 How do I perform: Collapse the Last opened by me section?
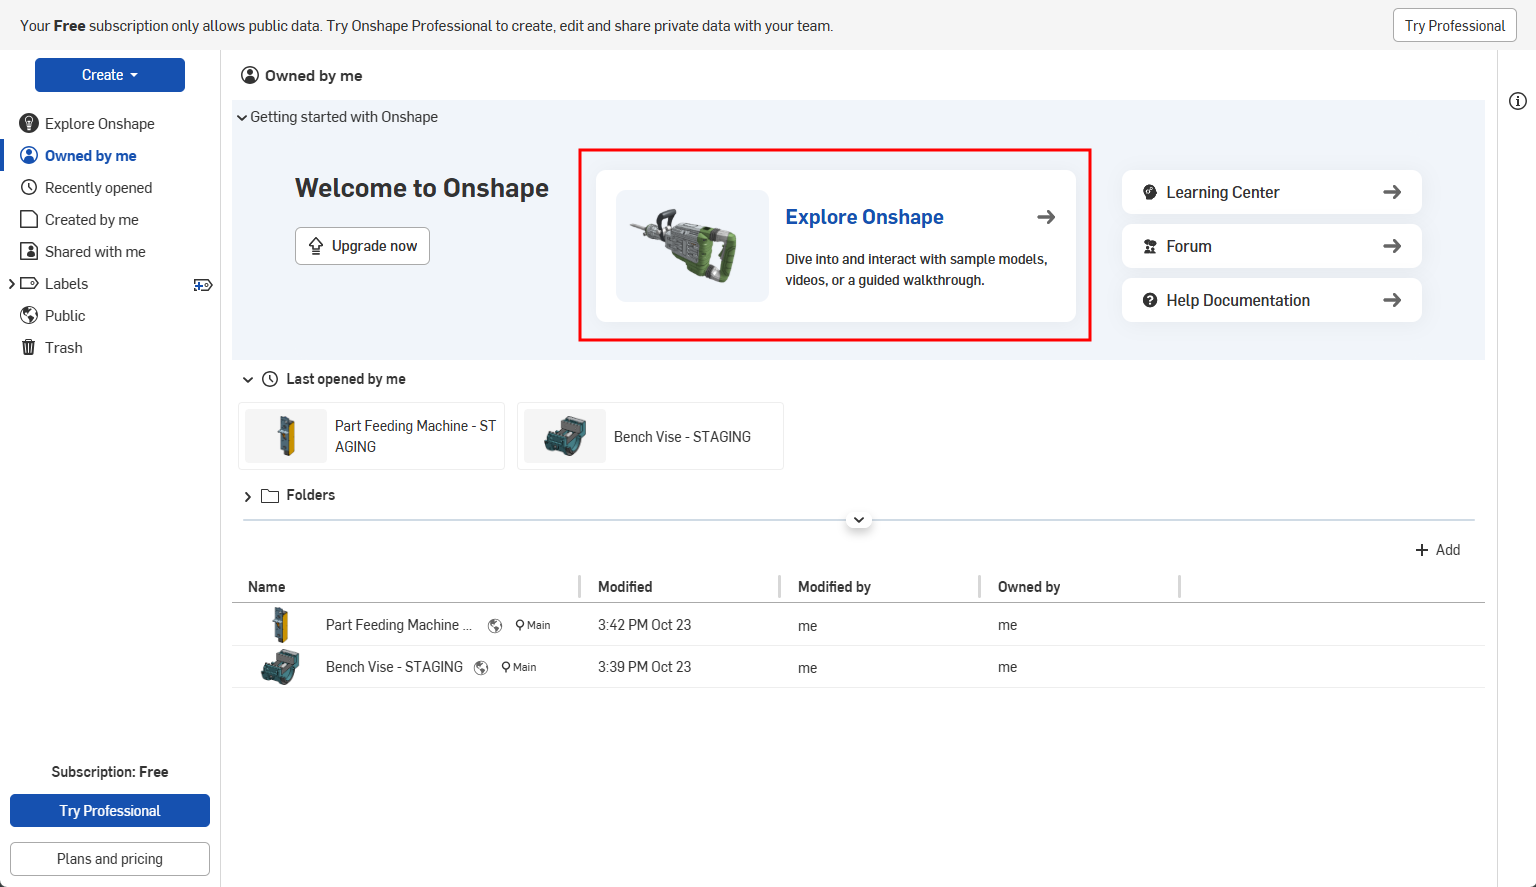248,379
